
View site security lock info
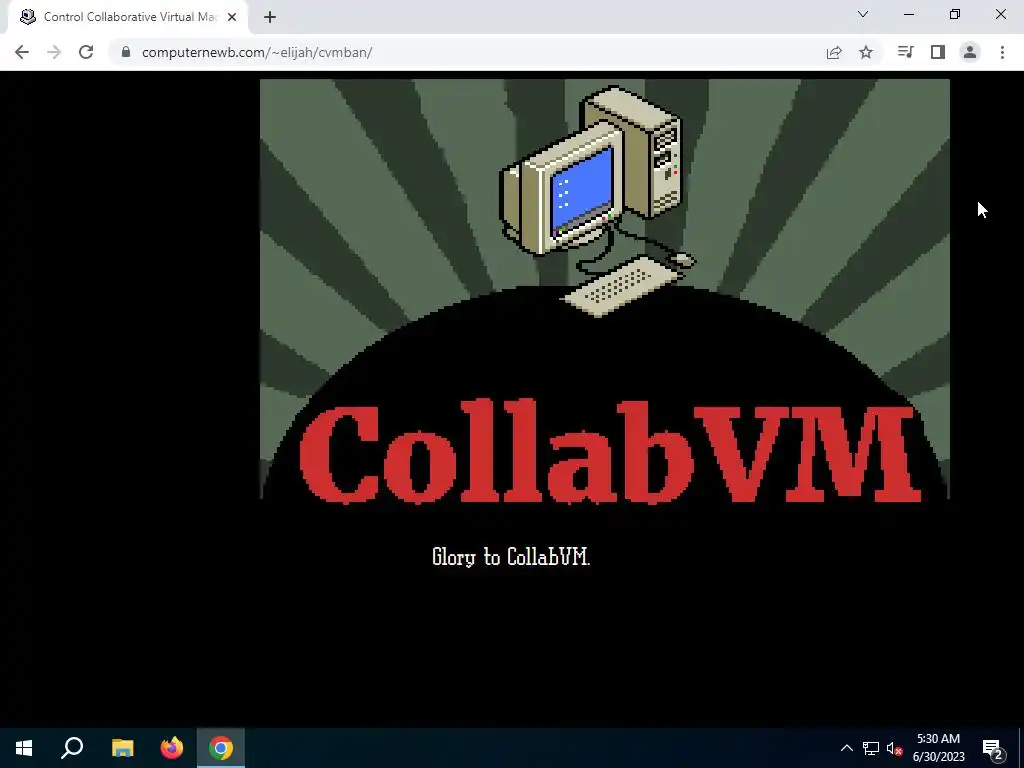coord(125,52)
